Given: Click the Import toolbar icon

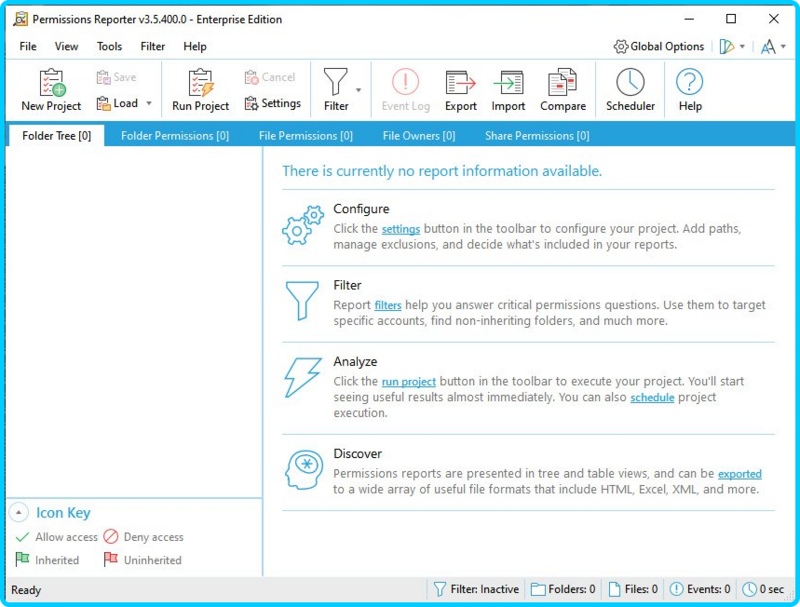Looking at the screenshot, I should click(x=508, y=83).
